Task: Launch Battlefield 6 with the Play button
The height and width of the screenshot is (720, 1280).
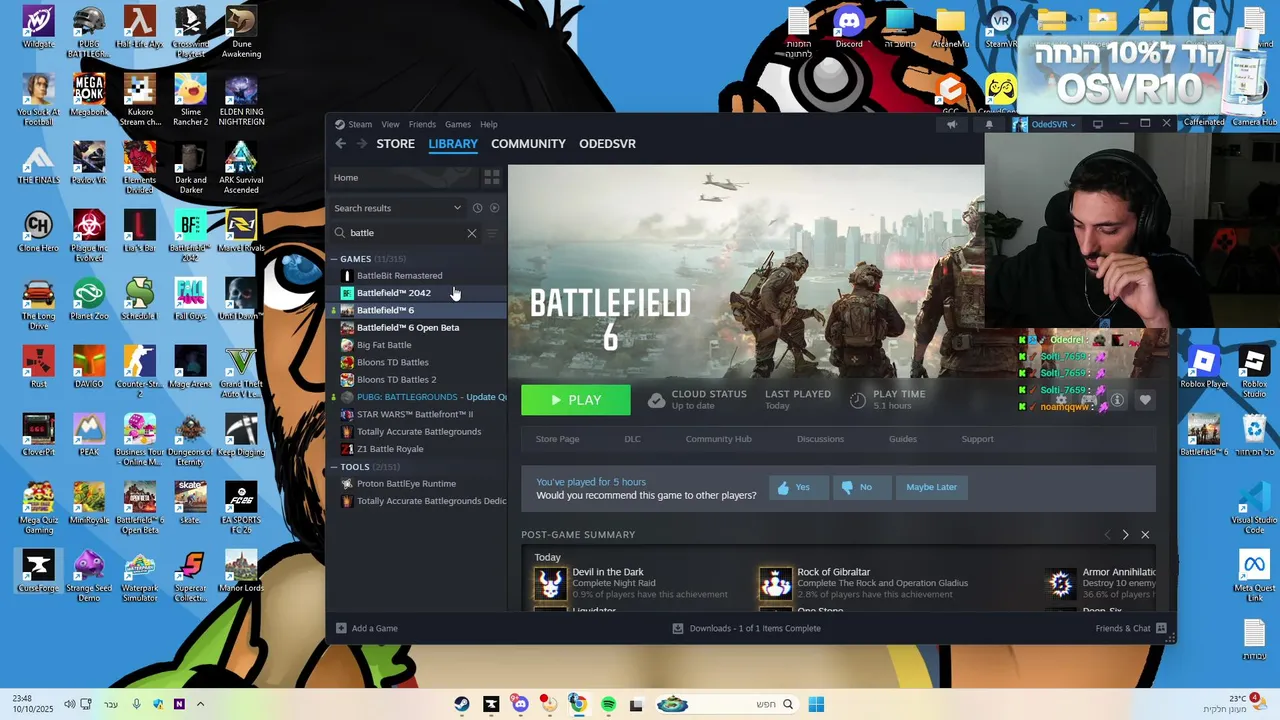Action: (576, 400)
